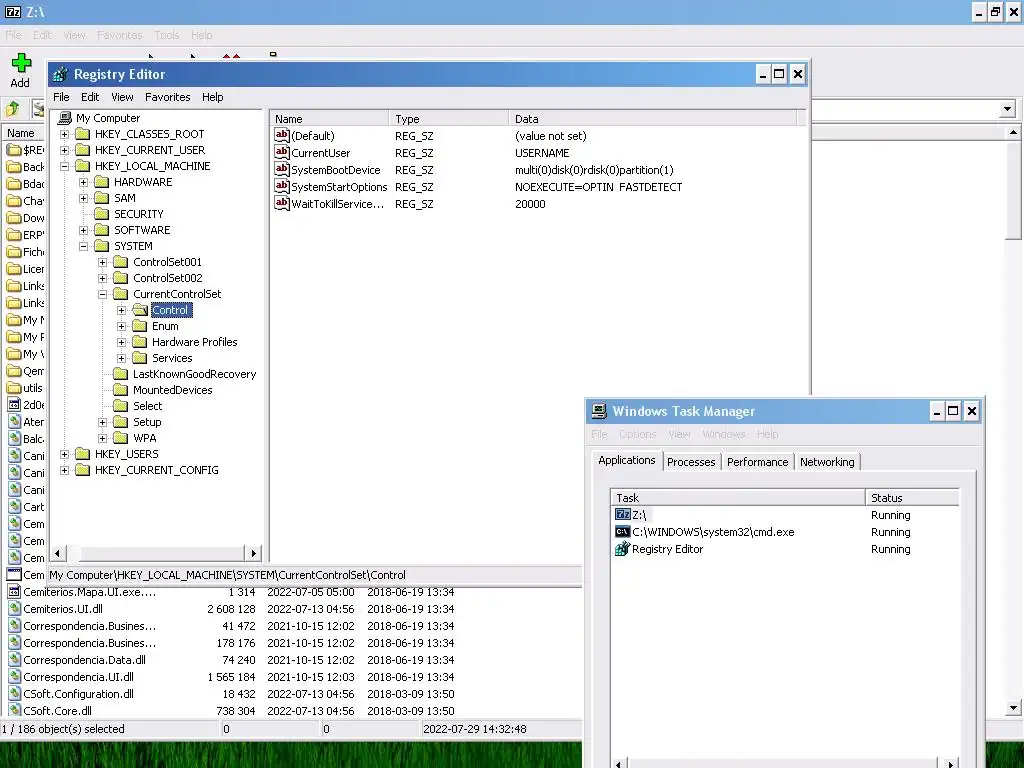Expand the HARDWARE key
Image resolution: width=1024 pixels, height=768 pixels.
point(84,182)
